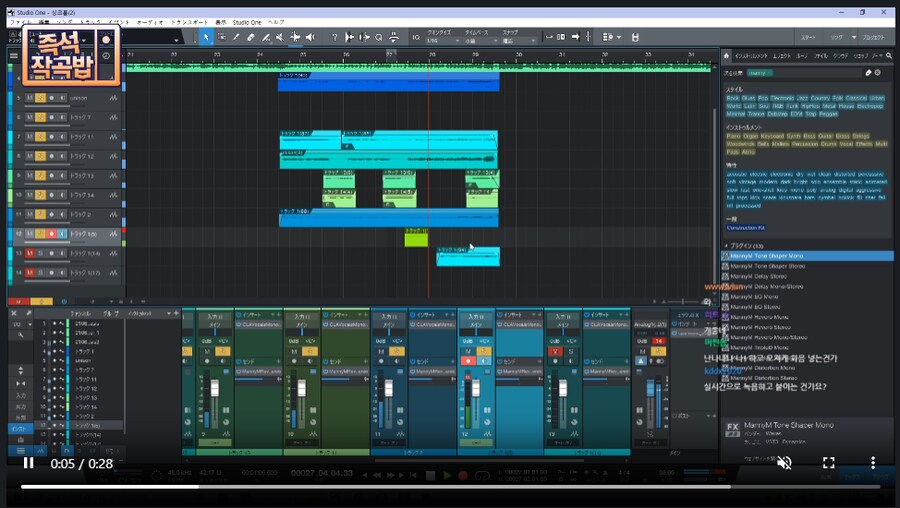The width and height of the screenshot is (900, 508).
Task: Toggle record arm on トラック 2
Action: pos(51,215)
